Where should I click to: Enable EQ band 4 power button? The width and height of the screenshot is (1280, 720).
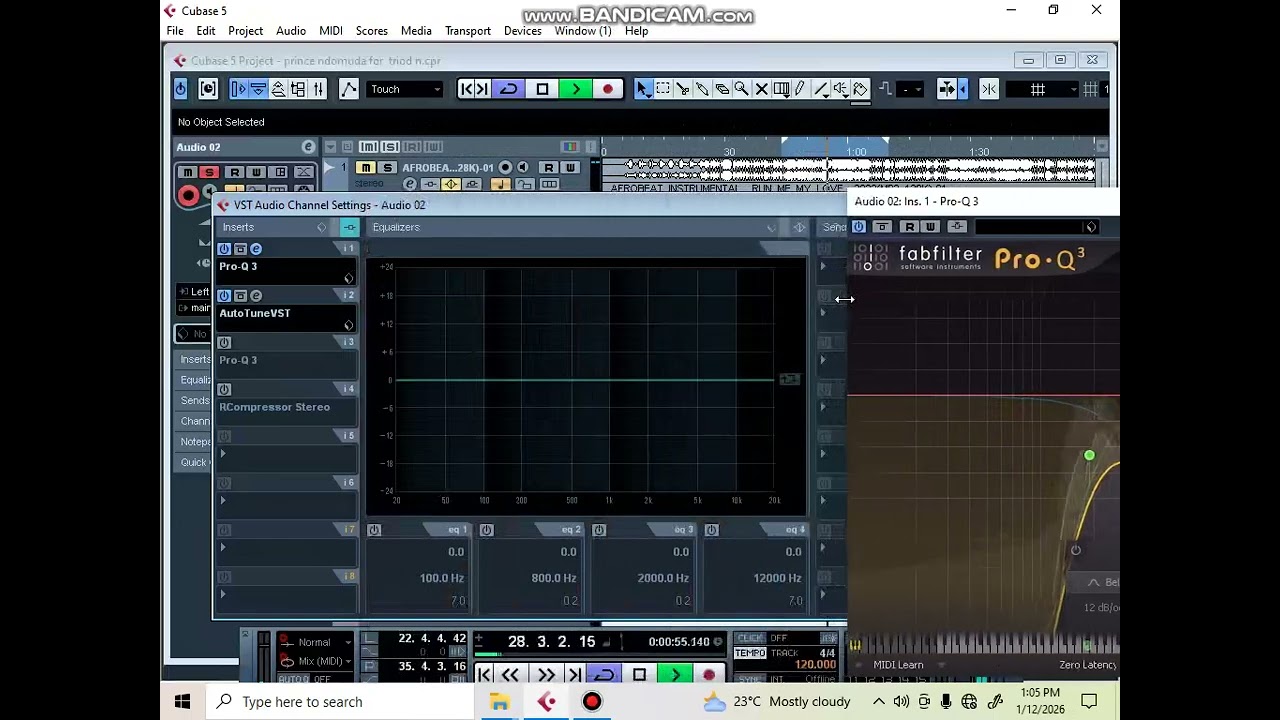pos(712,530)
